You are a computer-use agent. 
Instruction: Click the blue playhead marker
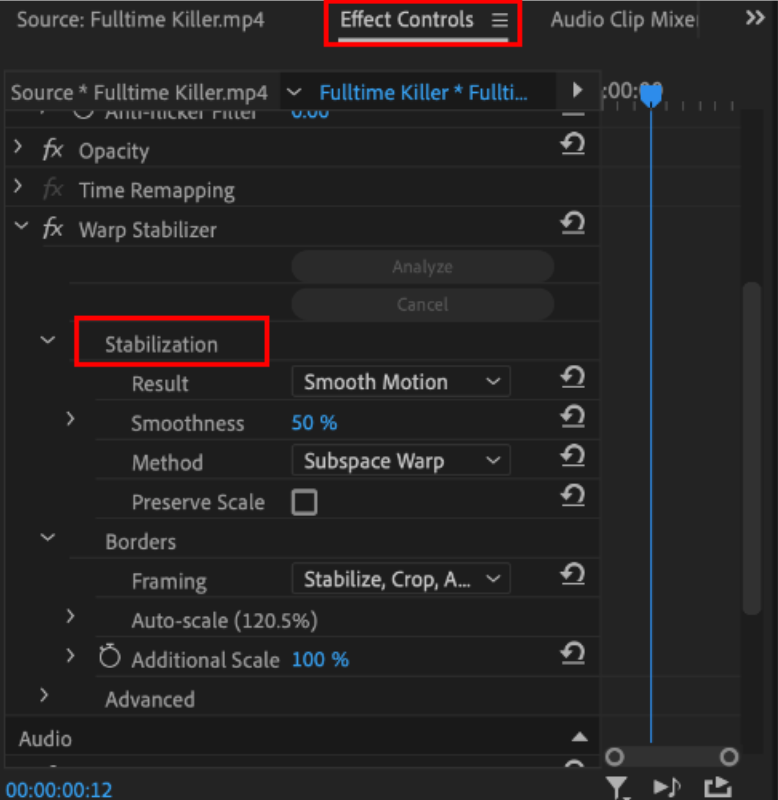pyautogui.click(x=651, y=95)
